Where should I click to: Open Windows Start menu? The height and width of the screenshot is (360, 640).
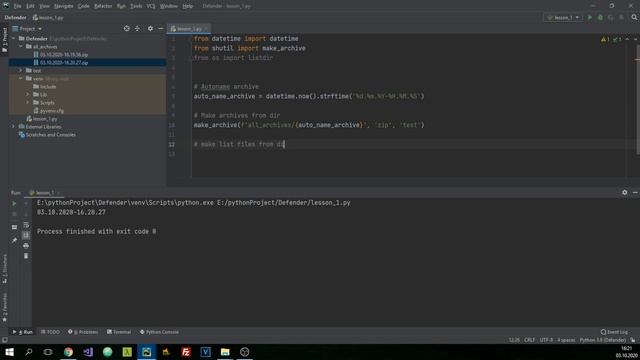9,352
